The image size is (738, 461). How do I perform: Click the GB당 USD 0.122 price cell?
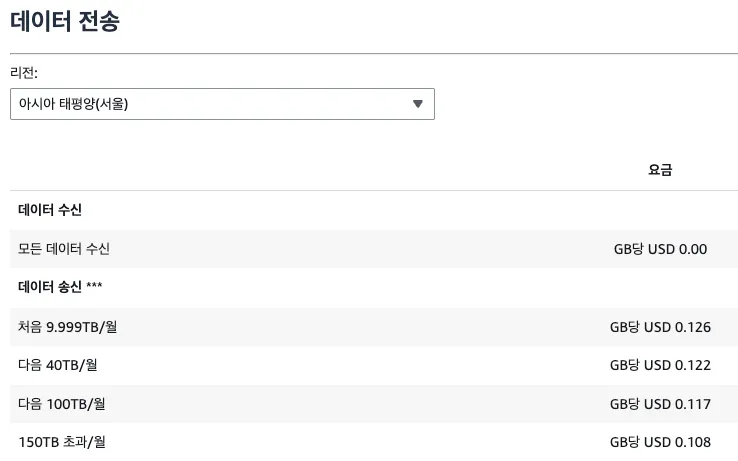(x=660, y=365)
